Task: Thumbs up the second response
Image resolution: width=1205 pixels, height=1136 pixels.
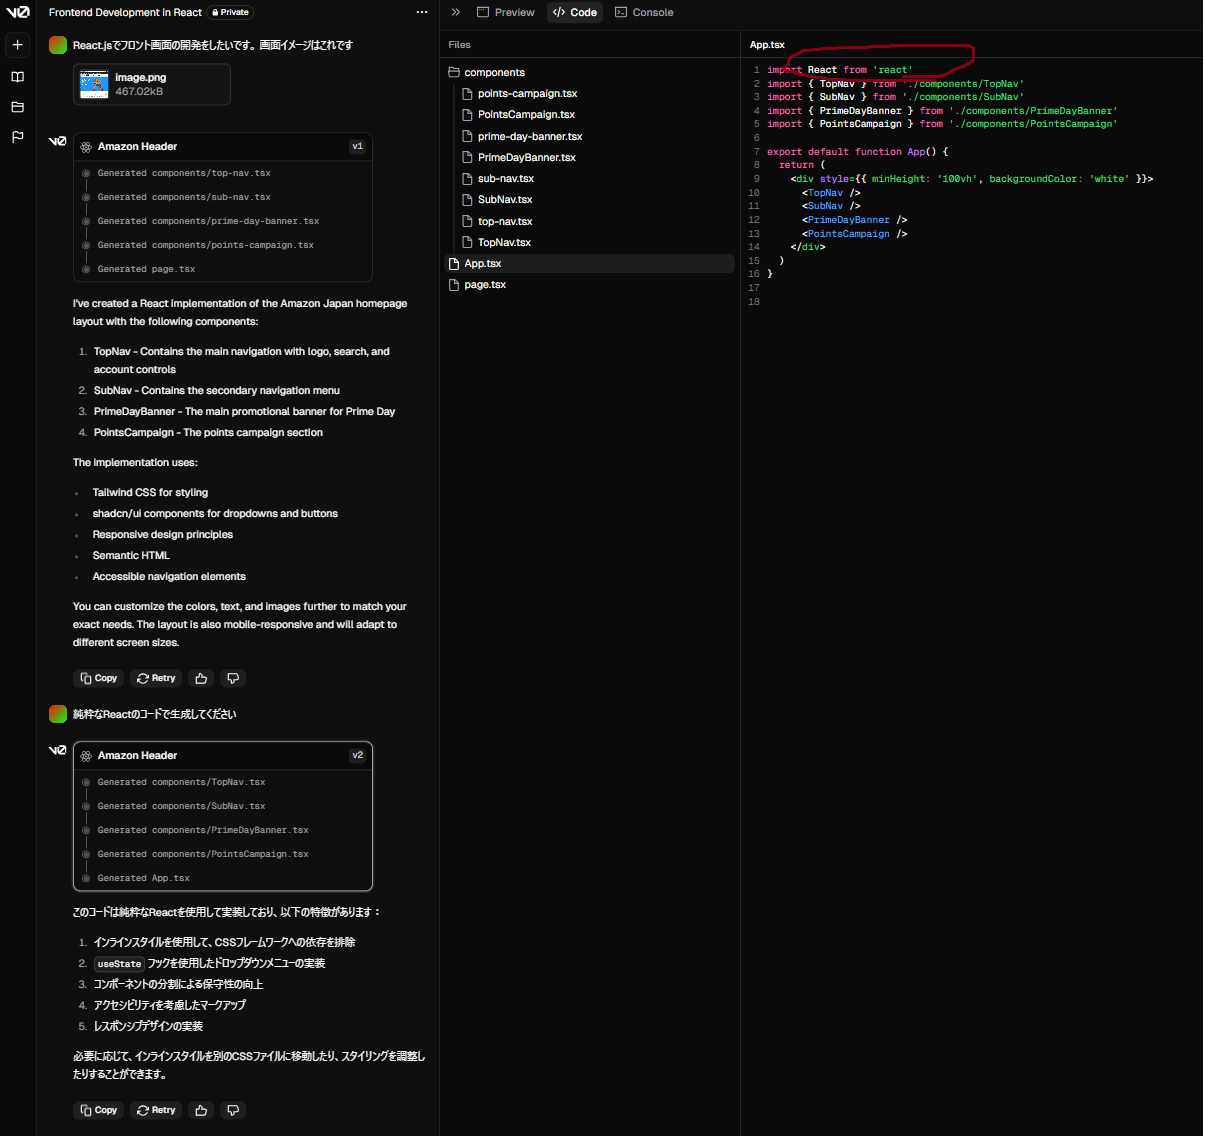Action: tap(201, 1110)
